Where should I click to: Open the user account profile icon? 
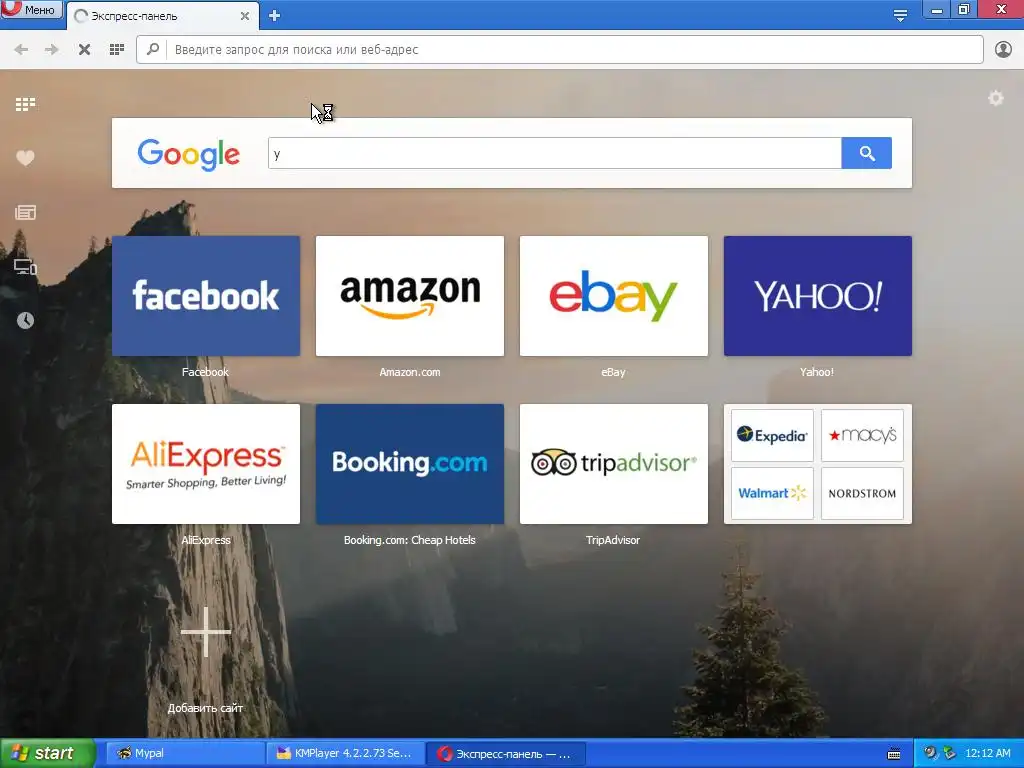(1003, 50)
